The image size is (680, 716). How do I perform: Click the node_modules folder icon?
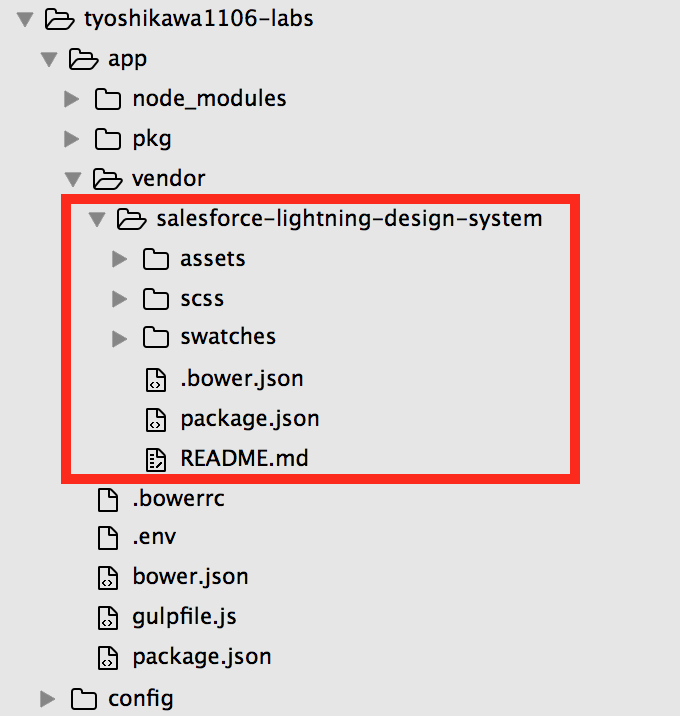108,99
